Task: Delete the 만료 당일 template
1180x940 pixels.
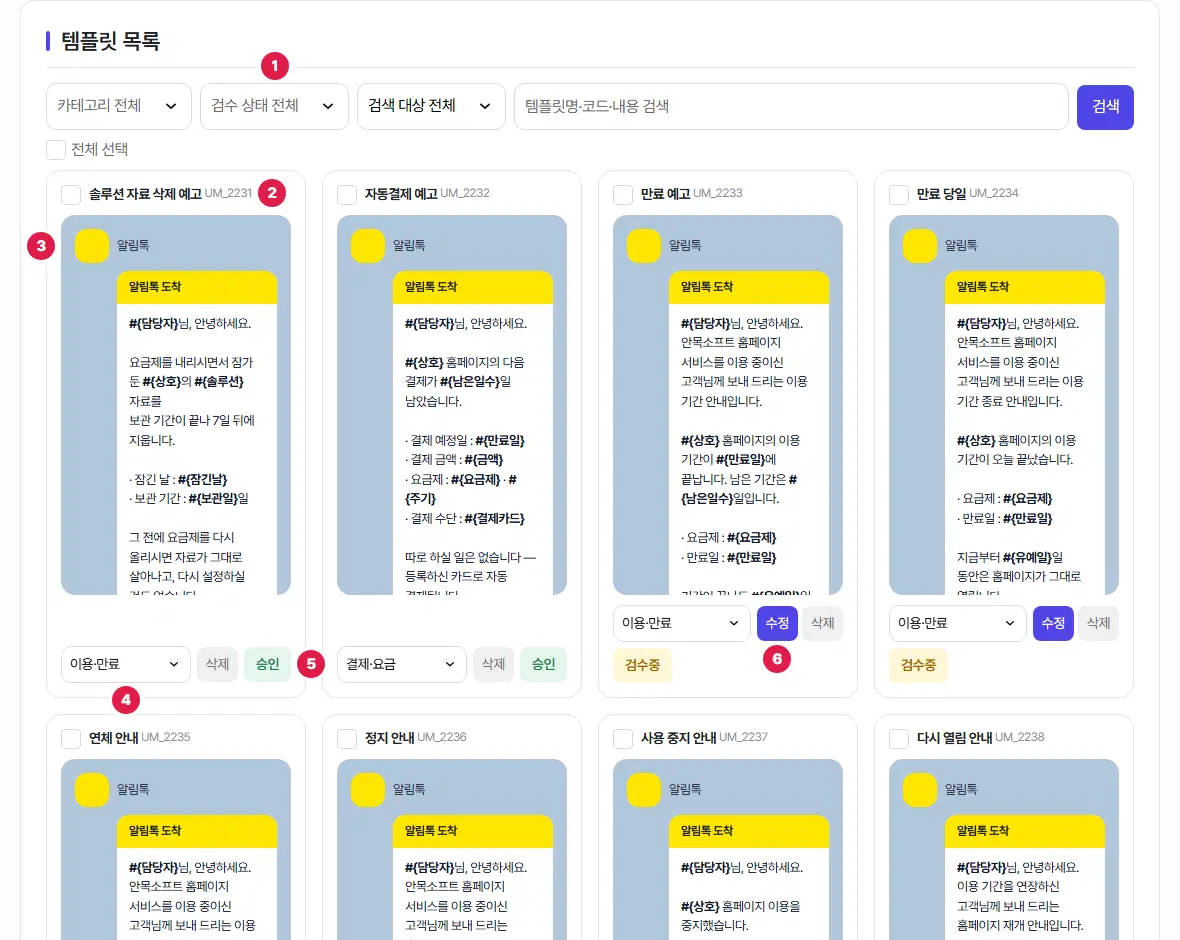Action: (1099, 623)
